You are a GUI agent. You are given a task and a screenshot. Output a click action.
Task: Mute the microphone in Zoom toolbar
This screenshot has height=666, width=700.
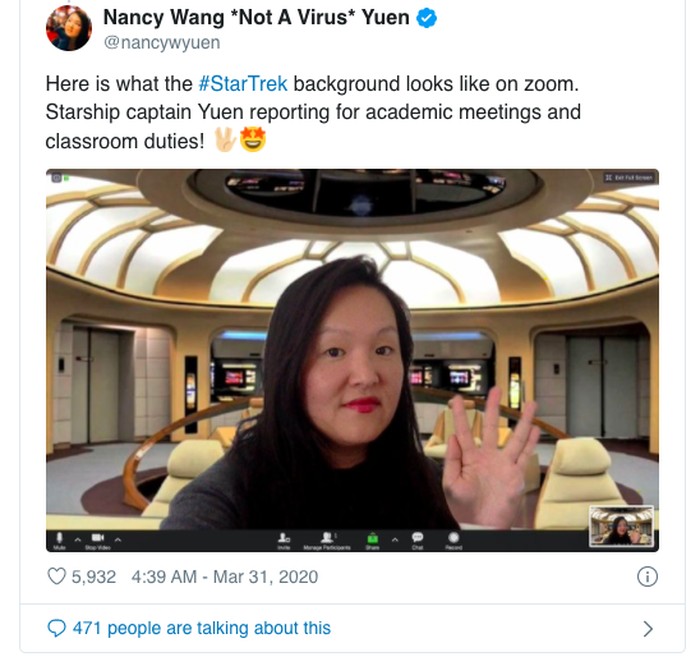point(60,536)
